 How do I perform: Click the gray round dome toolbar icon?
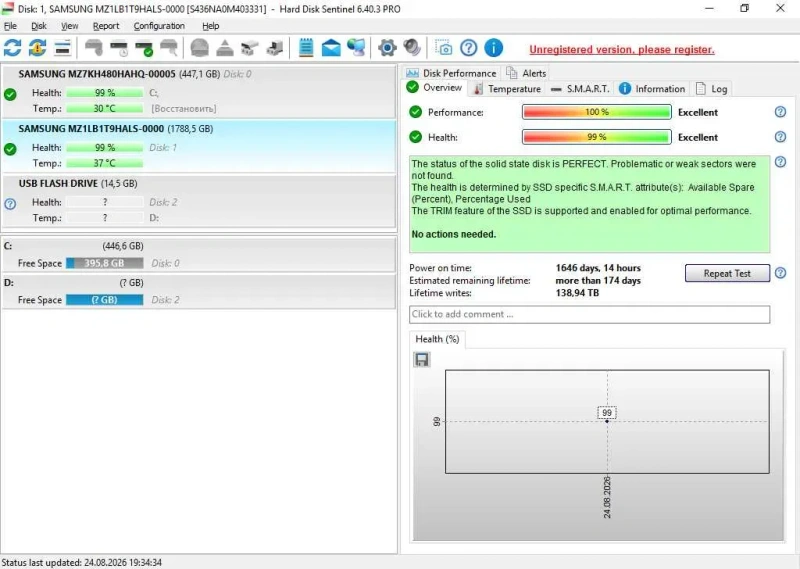pyautogui.click(x=199, y=48)
